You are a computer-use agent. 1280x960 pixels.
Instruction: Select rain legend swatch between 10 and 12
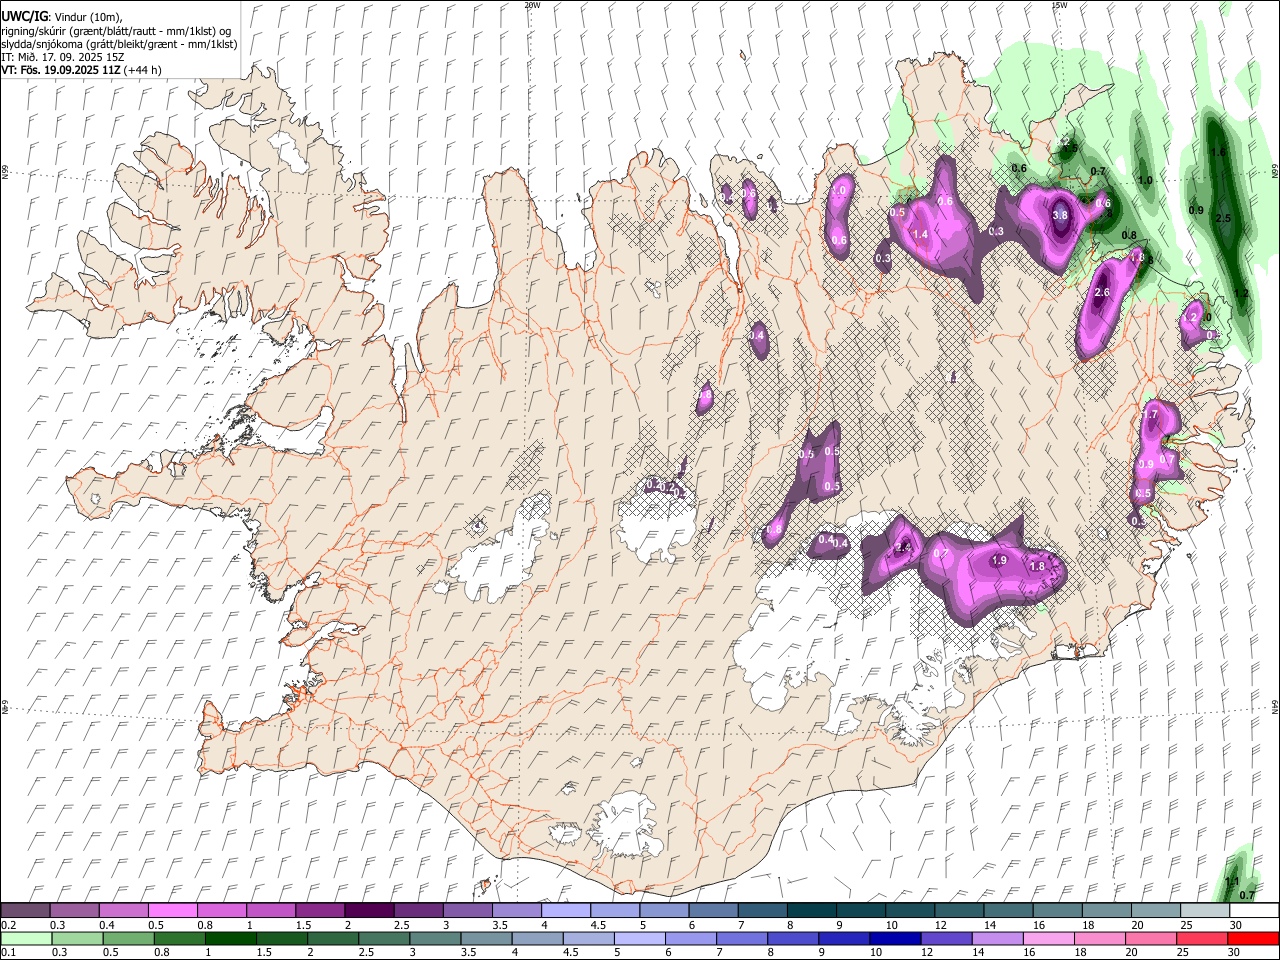pos(894,938)
